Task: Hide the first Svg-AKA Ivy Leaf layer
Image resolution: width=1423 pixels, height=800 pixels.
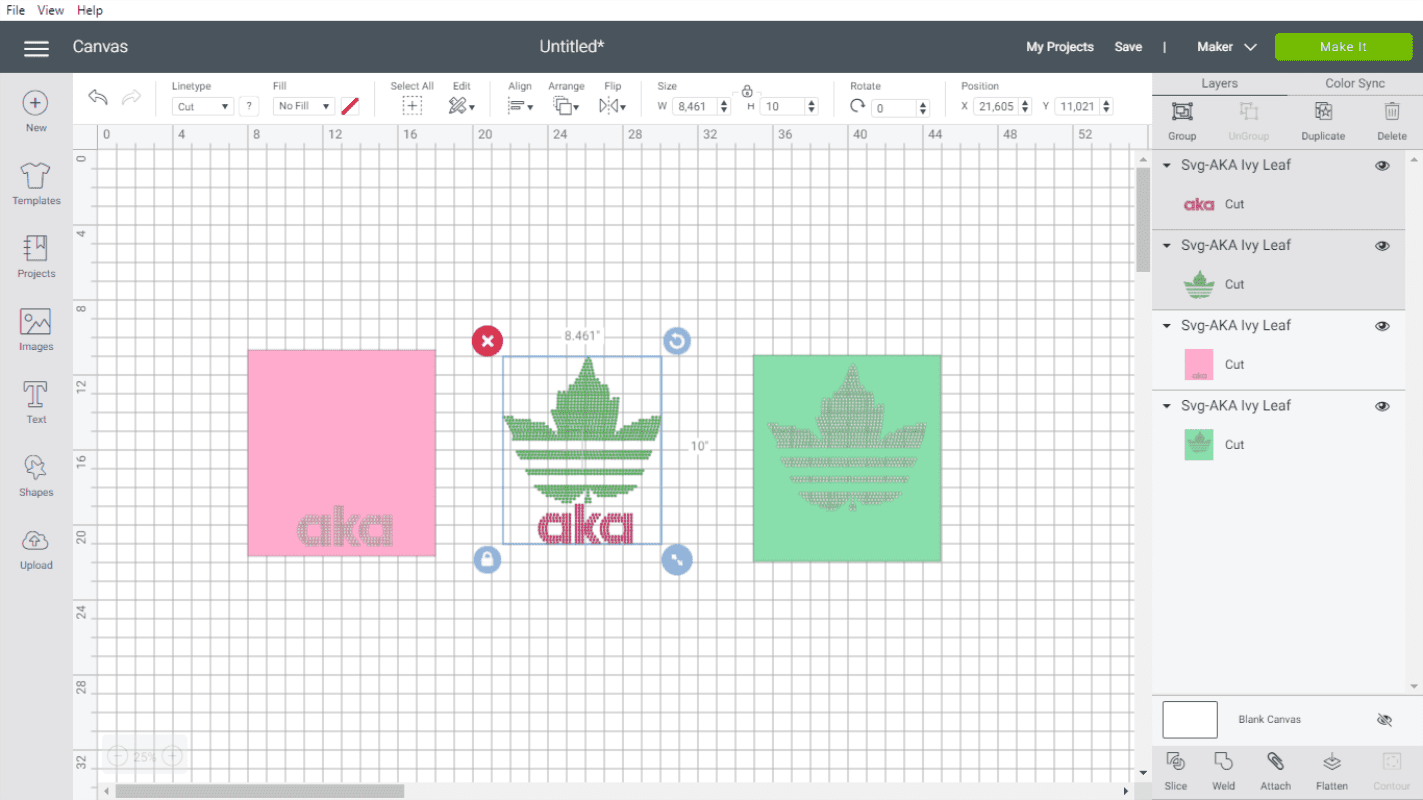Action: point(1382,166)
